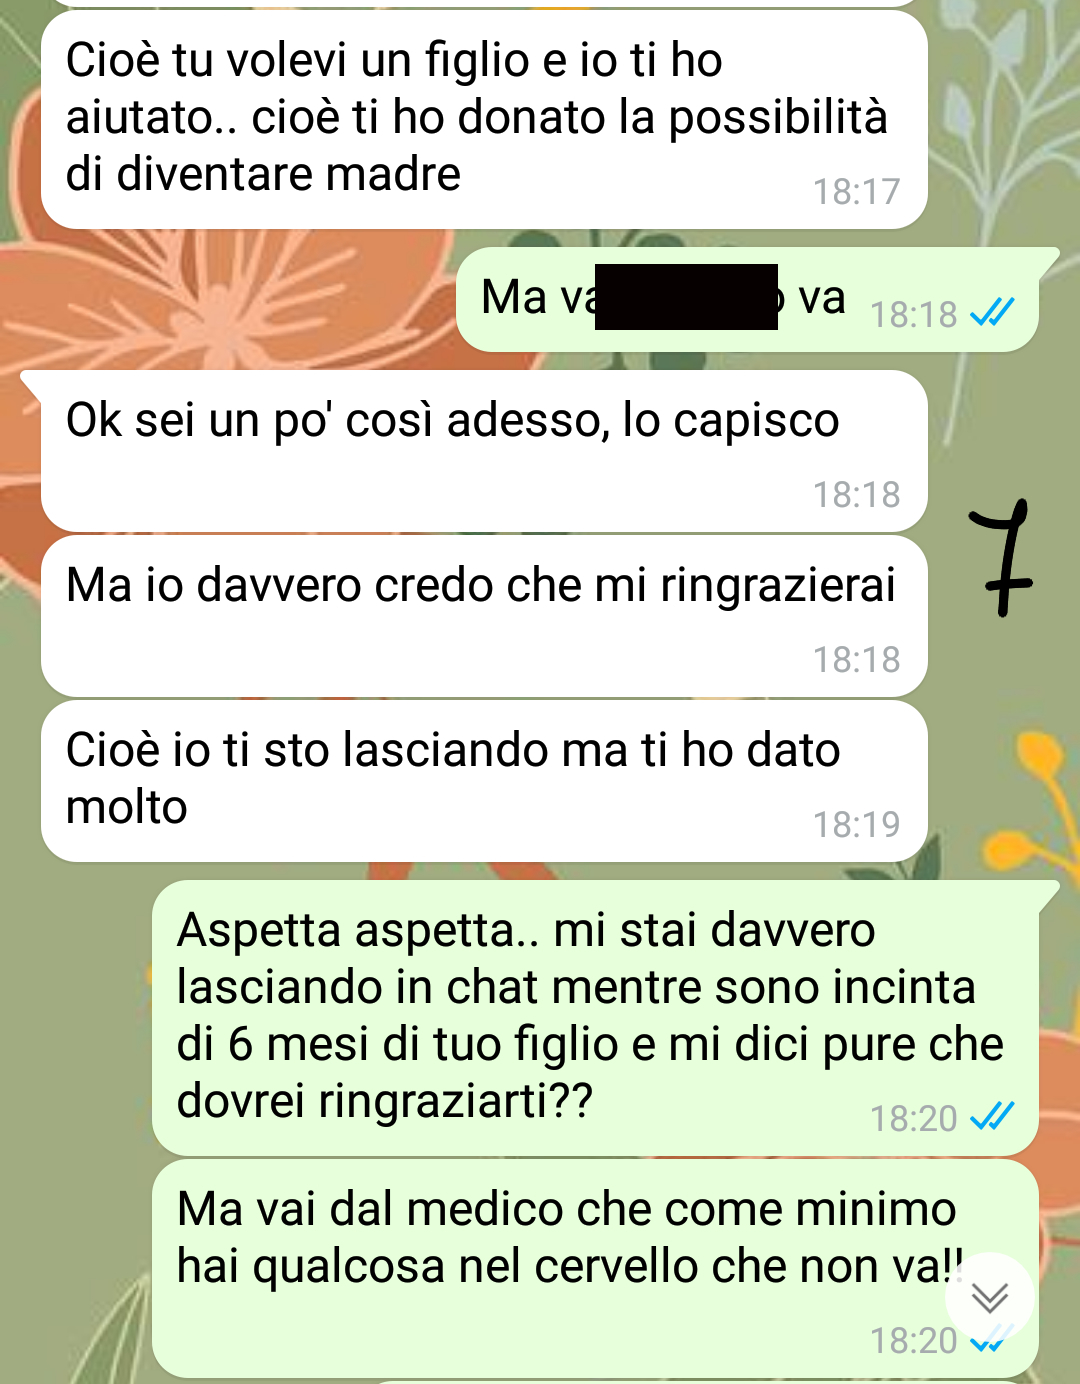Tap the 18:17 timestamp on first message
1080x1384 pixels.
pos(856,191)
